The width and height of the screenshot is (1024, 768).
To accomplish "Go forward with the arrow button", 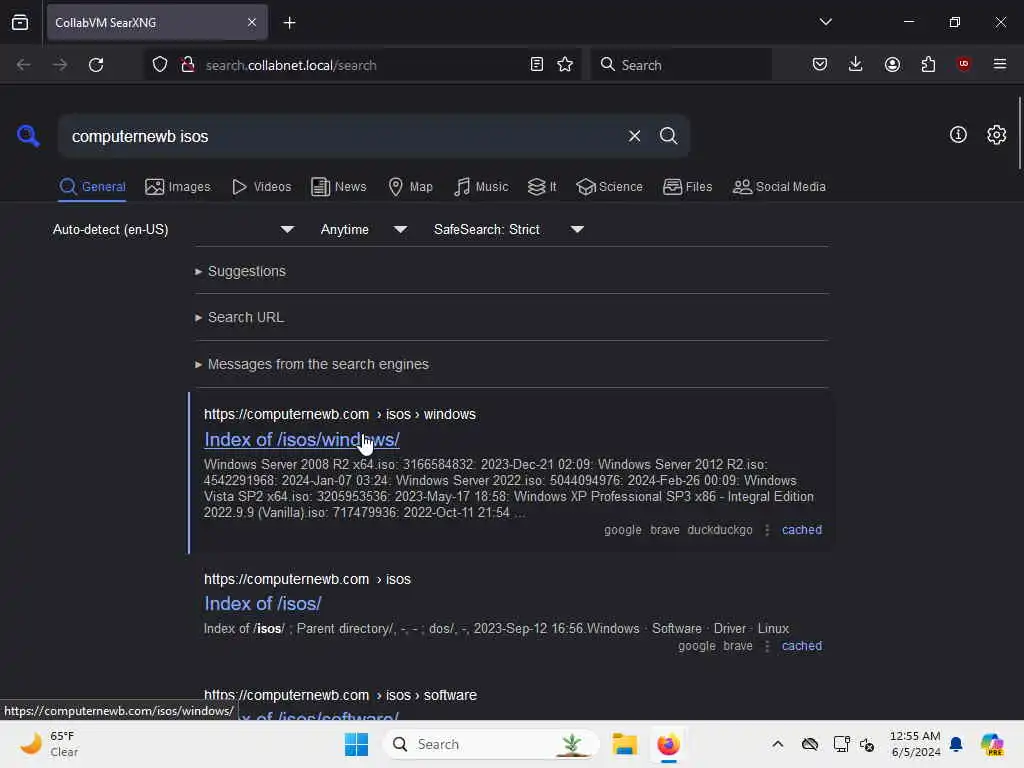I will (x=59, y=65).
